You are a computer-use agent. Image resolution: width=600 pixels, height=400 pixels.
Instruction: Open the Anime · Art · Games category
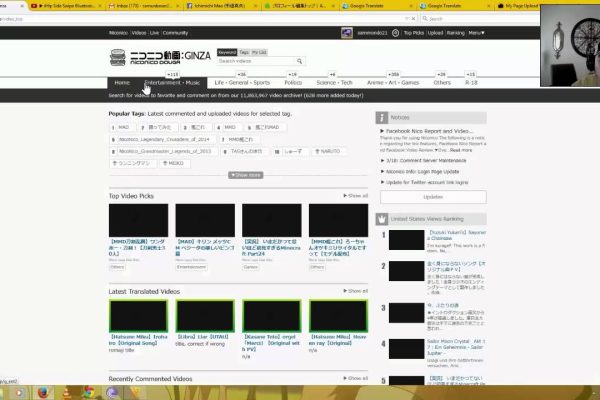pyautogui.click(x=393, y=83)
